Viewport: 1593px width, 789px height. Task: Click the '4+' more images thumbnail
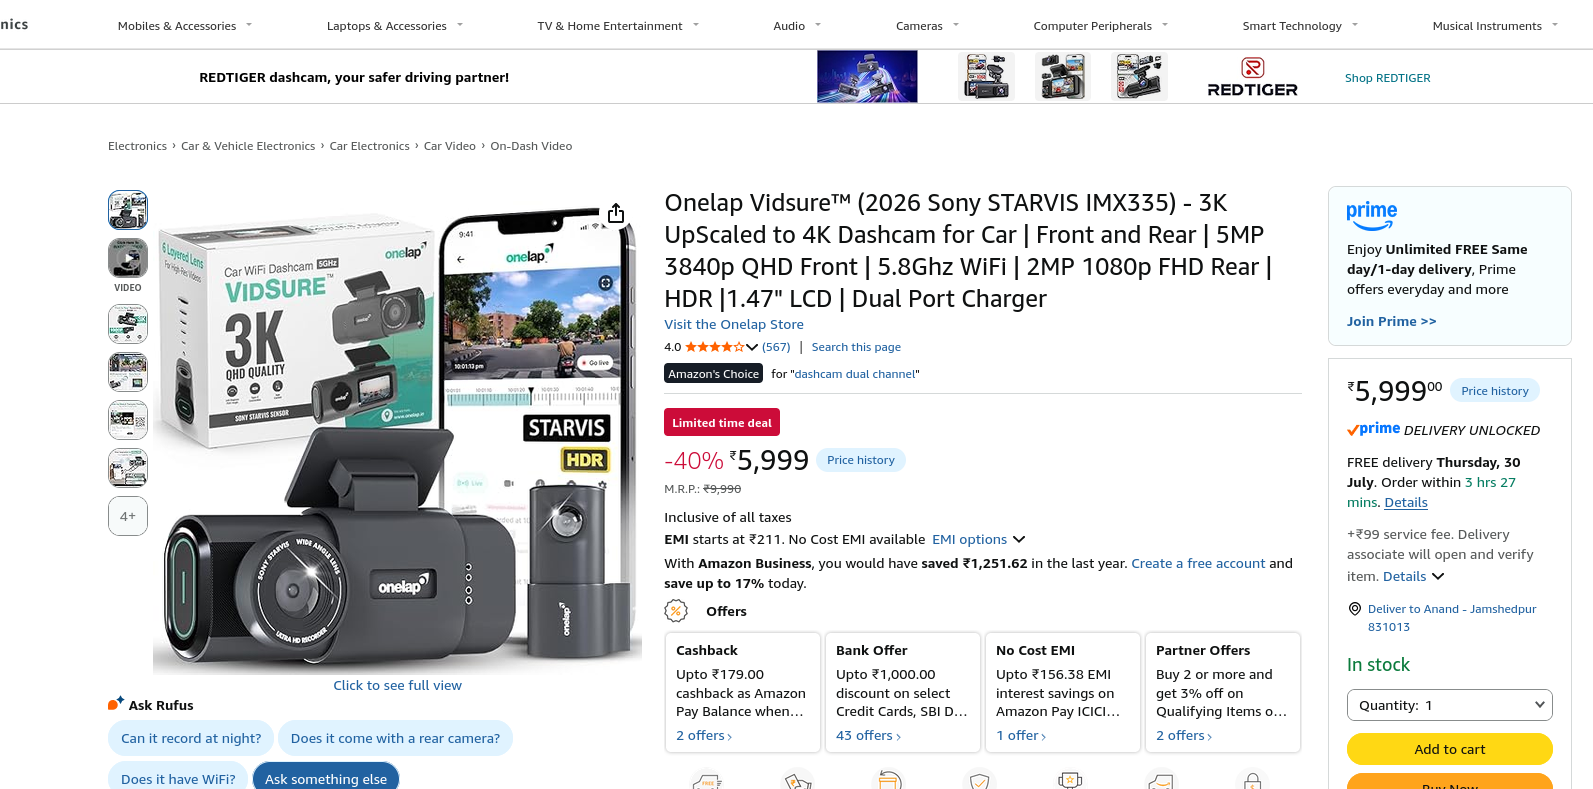click(128, 516)
